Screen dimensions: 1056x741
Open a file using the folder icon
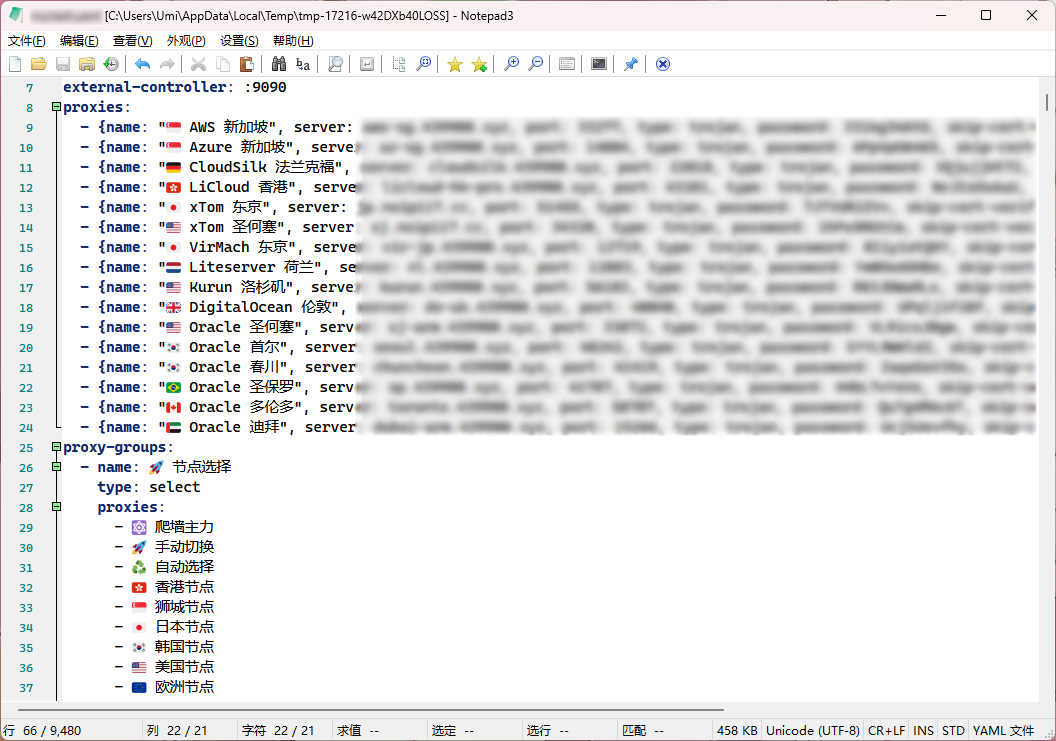click(x=39, y=64)
